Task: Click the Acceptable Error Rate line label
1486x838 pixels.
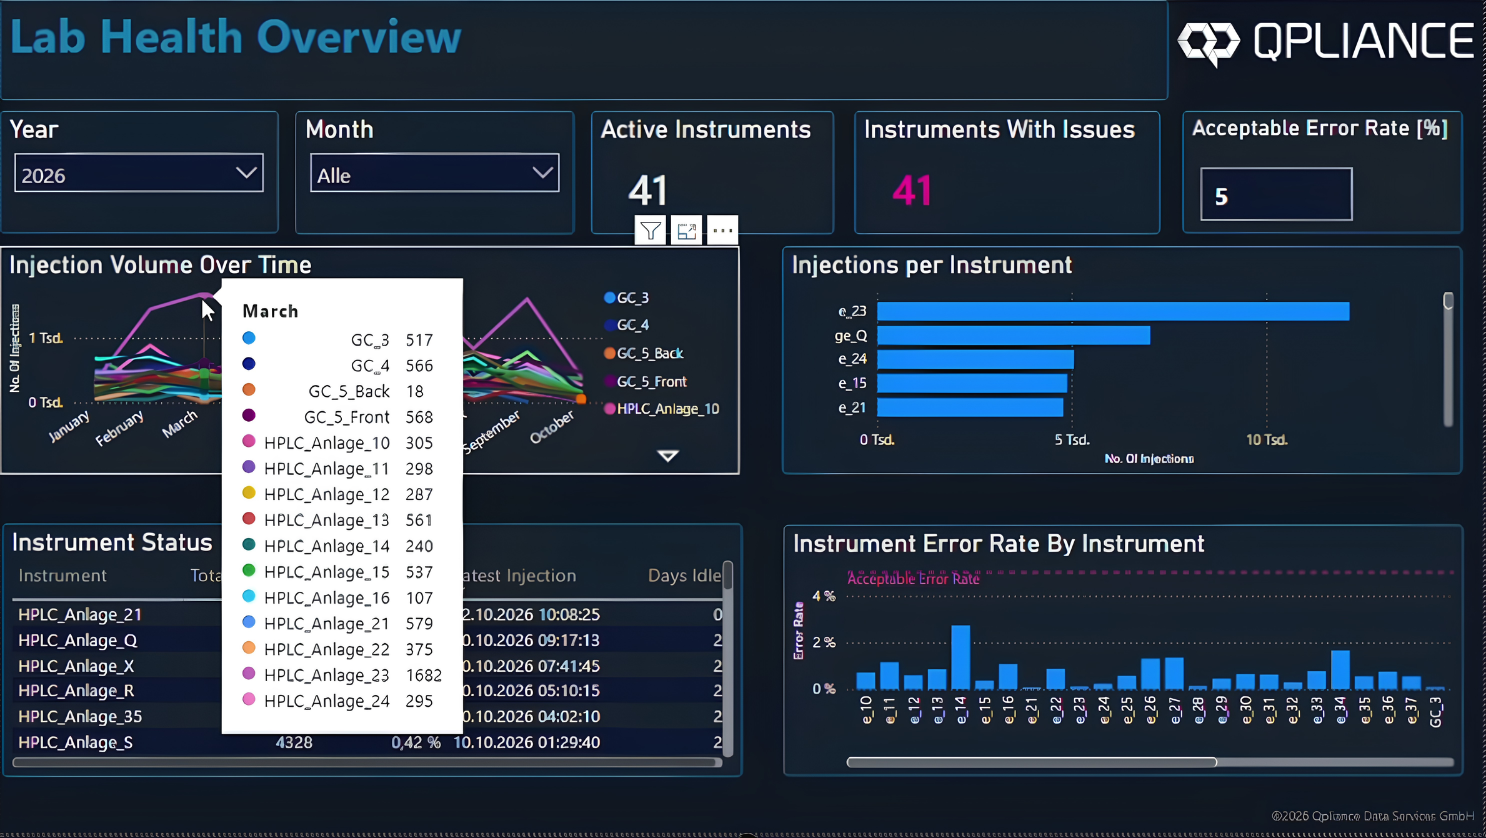Action: tap(913, 579)
